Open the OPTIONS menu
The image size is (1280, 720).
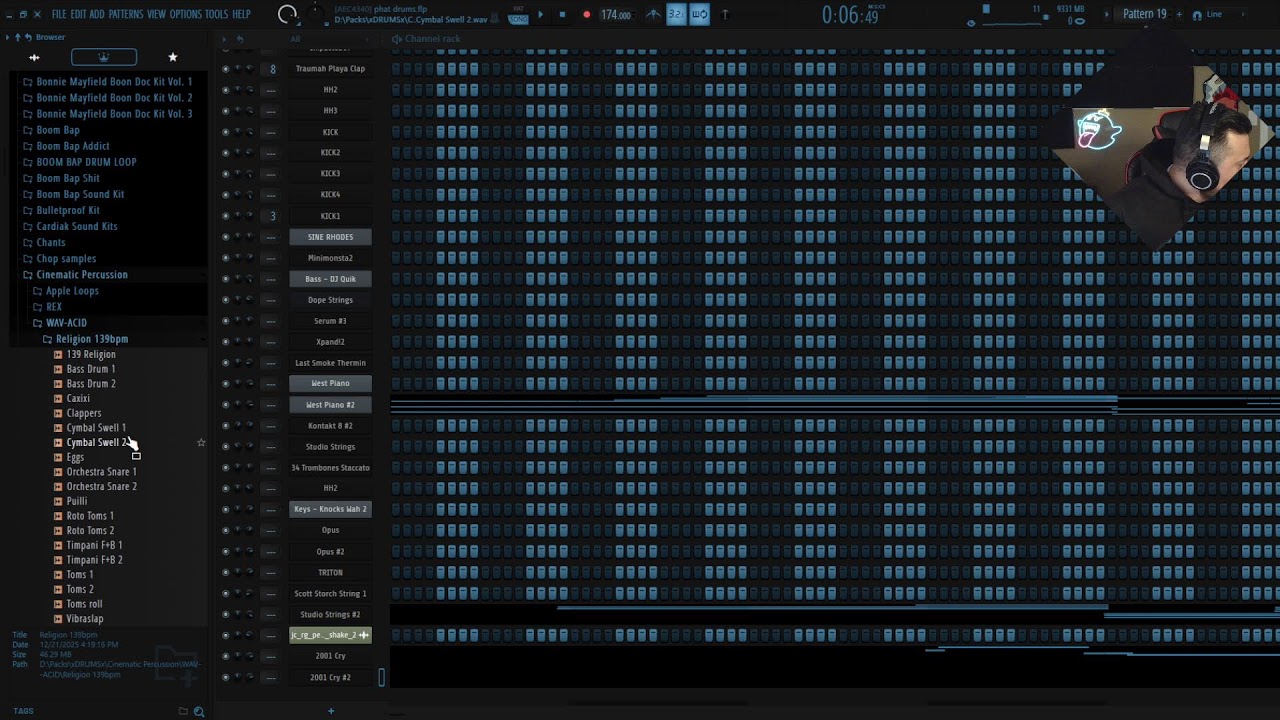coord(186,14)
